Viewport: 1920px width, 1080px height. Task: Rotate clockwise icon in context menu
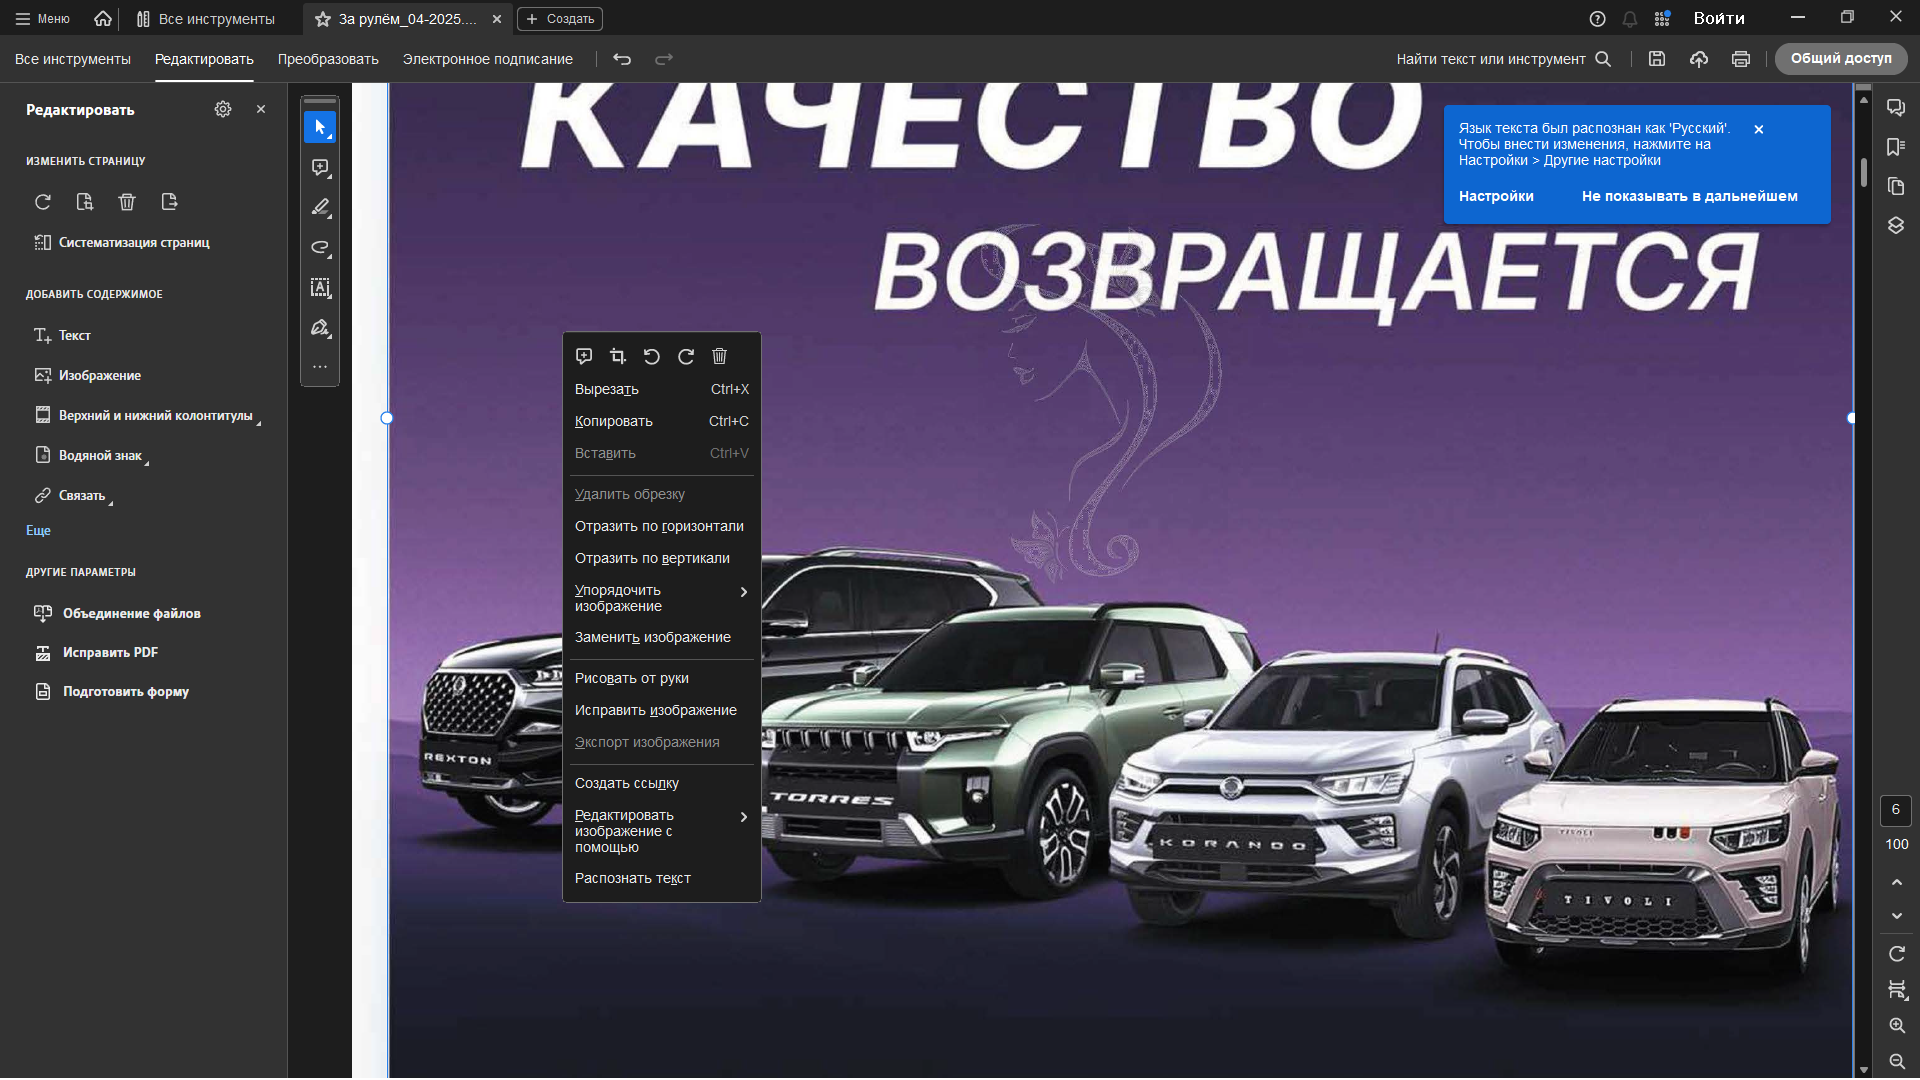click(x=686, y=356)
